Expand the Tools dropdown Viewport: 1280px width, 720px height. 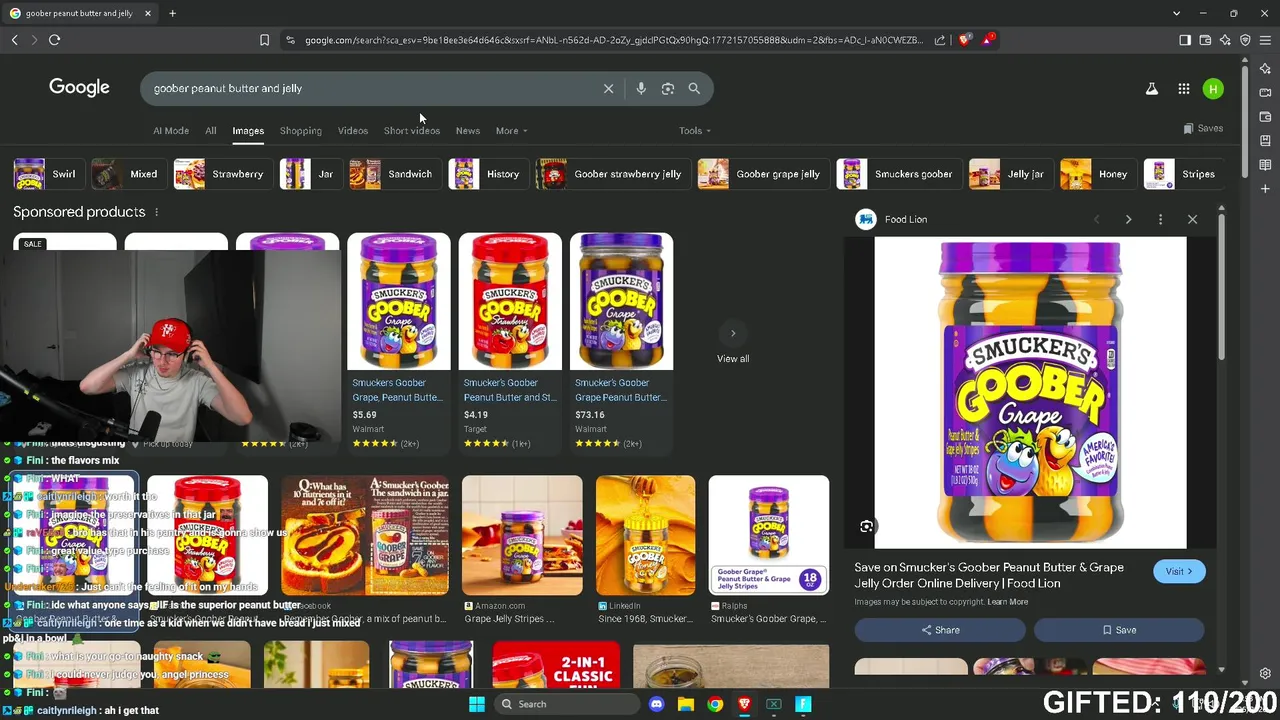point(695,131)
